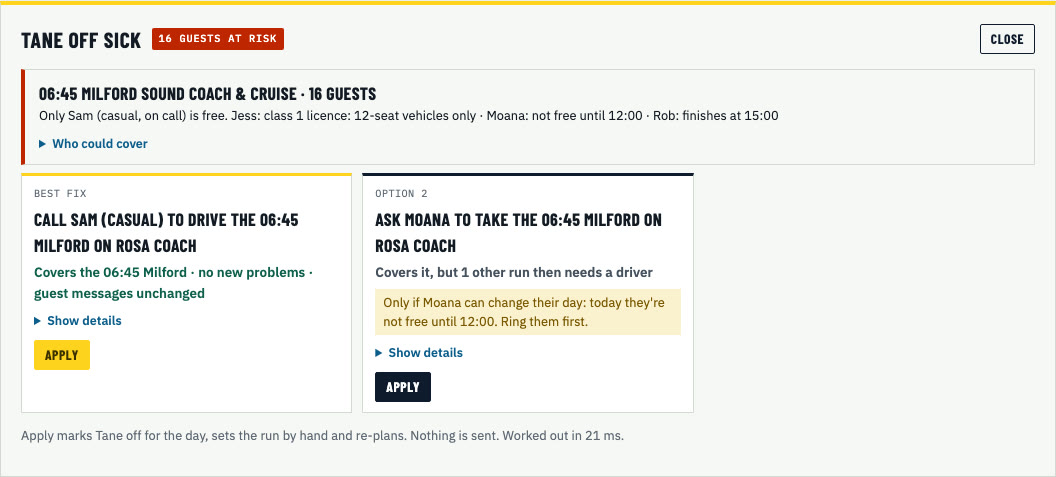Select the 'Ask Moana' option heading
The image size is (1056, 477).
coord(519,232)
